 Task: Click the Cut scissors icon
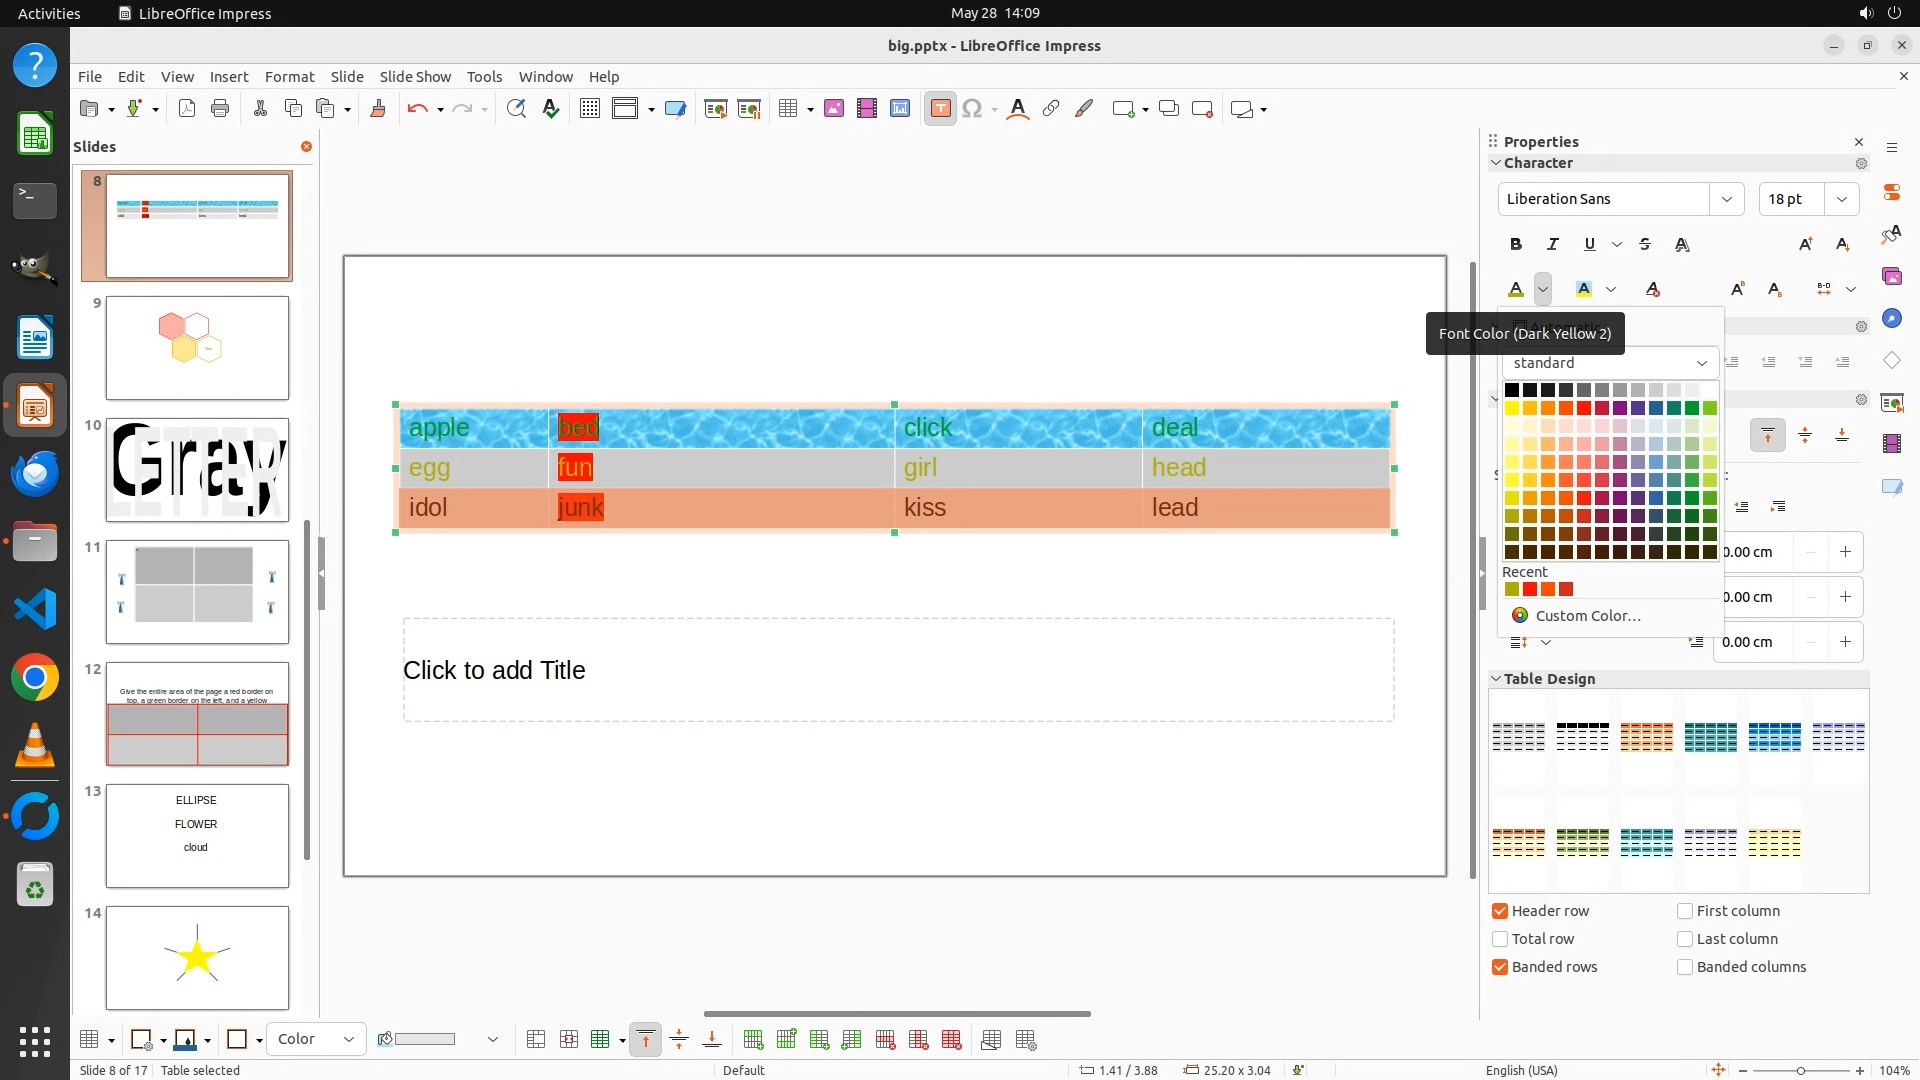260,109
